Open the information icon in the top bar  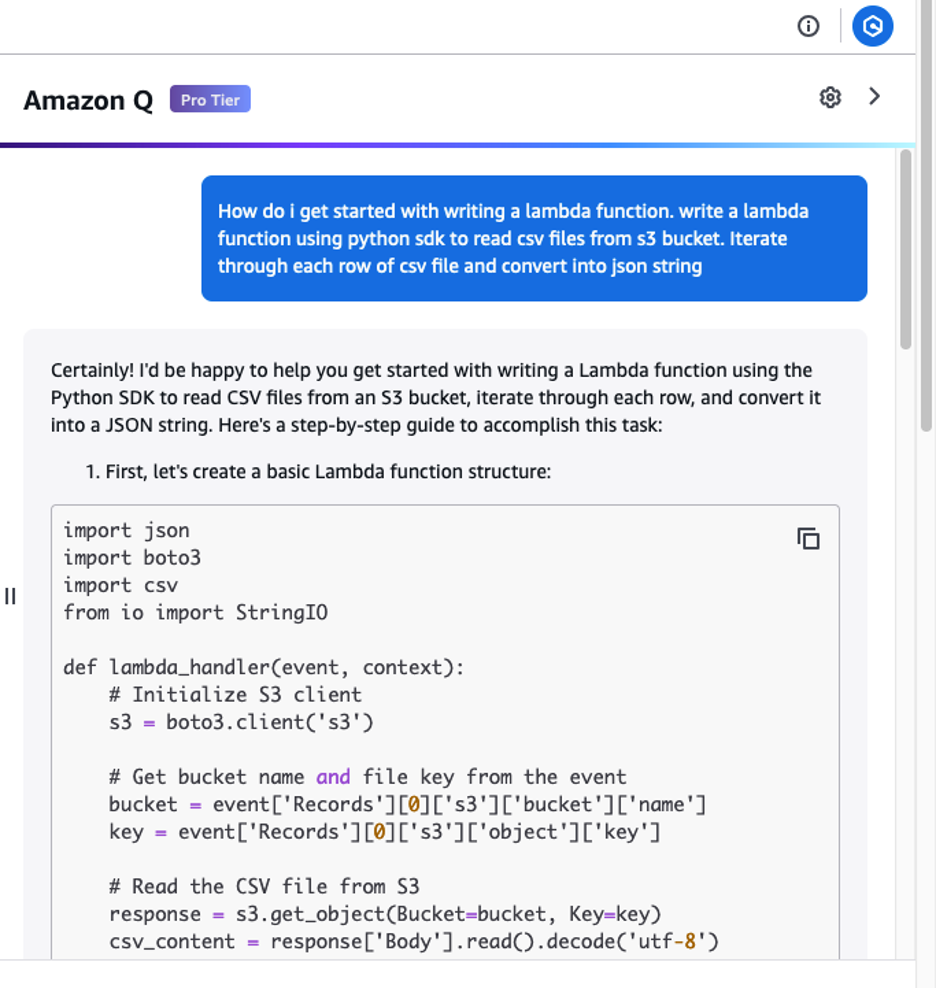pos(808,26)
